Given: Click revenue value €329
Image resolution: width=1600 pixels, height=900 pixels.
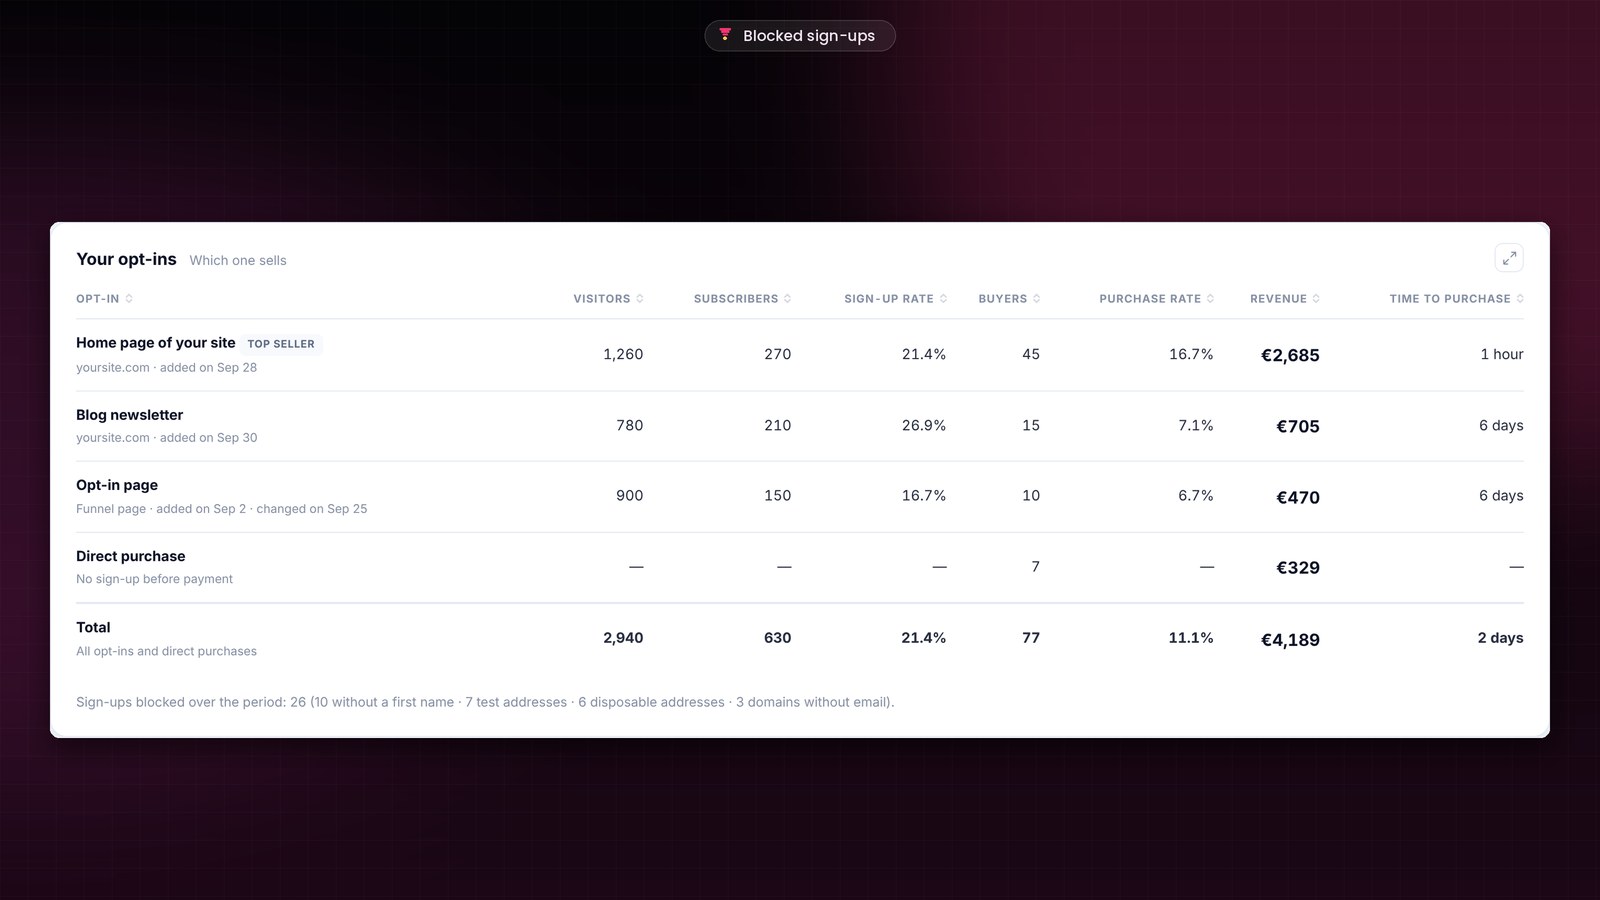Looking at the screenshot, I should coord(1298,567).
